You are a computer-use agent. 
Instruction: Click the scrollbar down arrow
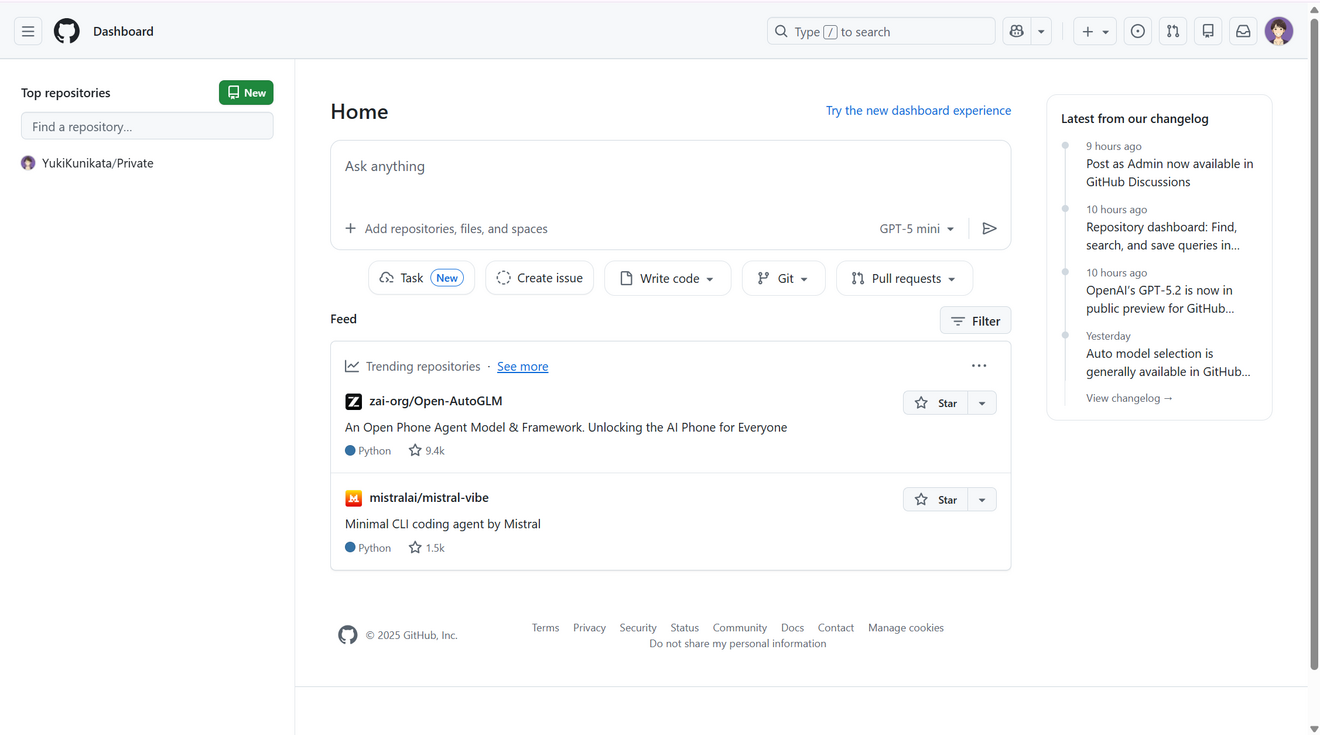pyautogui.click(x=1314, y=729)
